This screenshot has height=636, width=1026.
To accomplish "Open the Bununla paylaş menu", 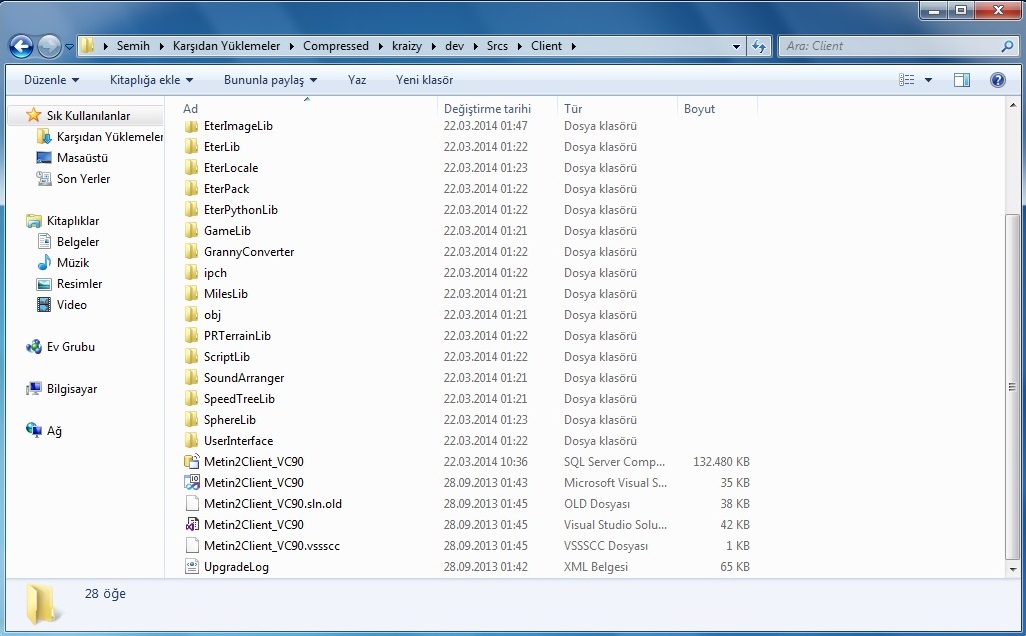I will [270, 80].
